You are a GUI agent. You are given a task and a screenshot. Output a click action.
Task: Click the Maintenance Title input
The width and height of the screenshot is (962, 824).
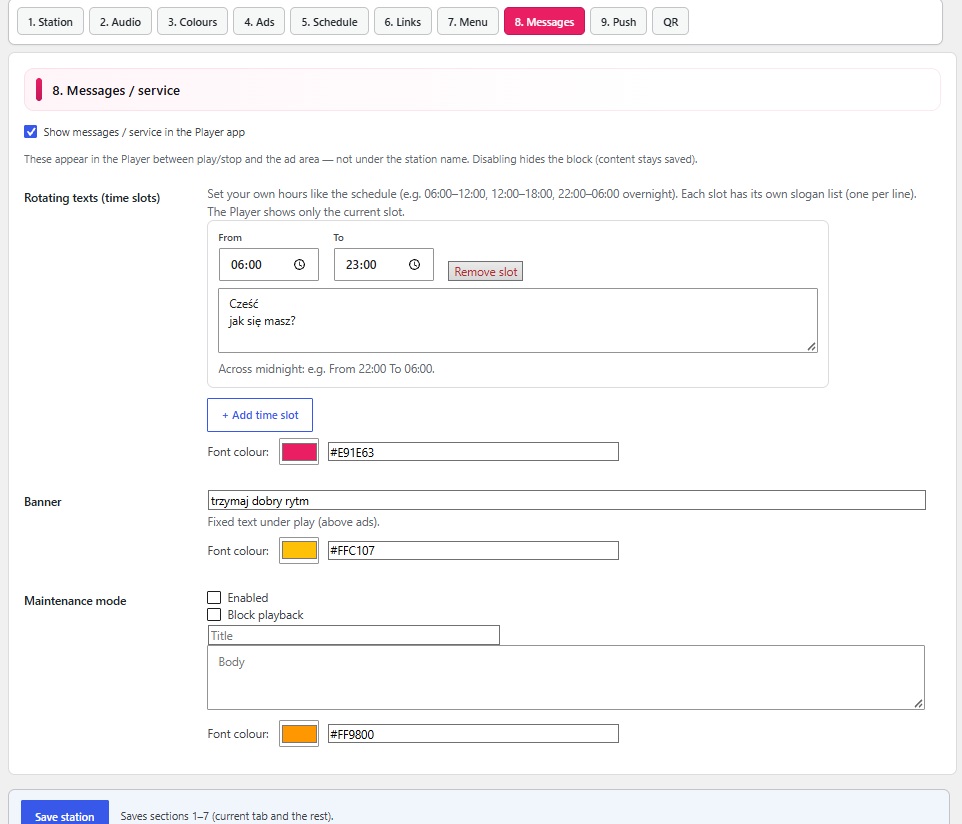pyautogui.click(x=353, y=636)
